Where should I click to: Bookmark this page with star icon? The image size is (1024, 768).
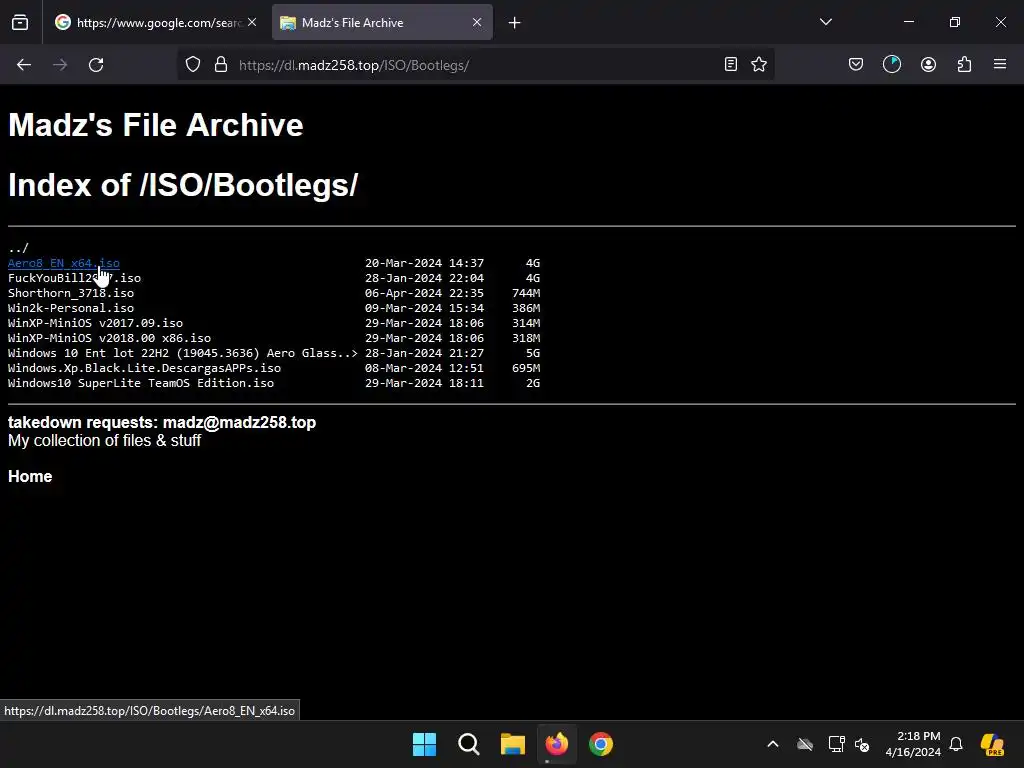[x=759, y=64]
